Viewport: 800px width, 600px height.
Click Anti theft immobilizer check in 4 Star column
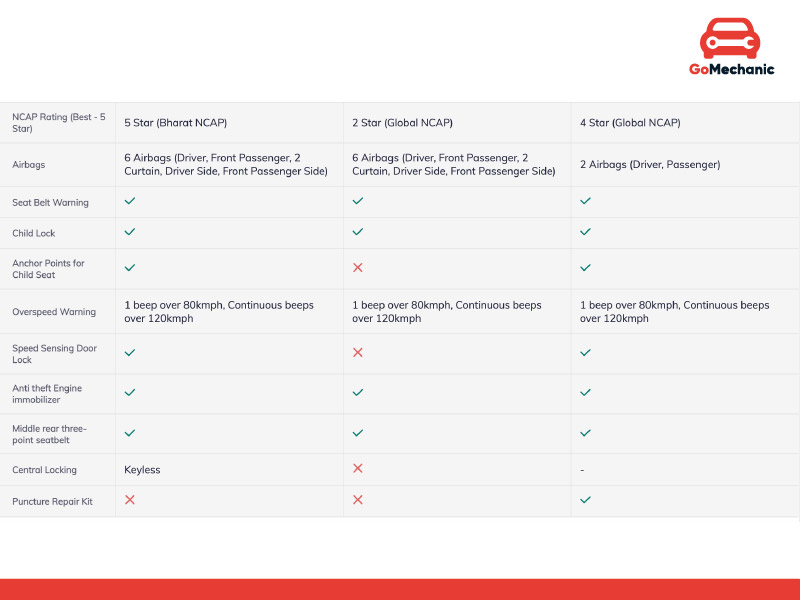[x=586, y=393]
